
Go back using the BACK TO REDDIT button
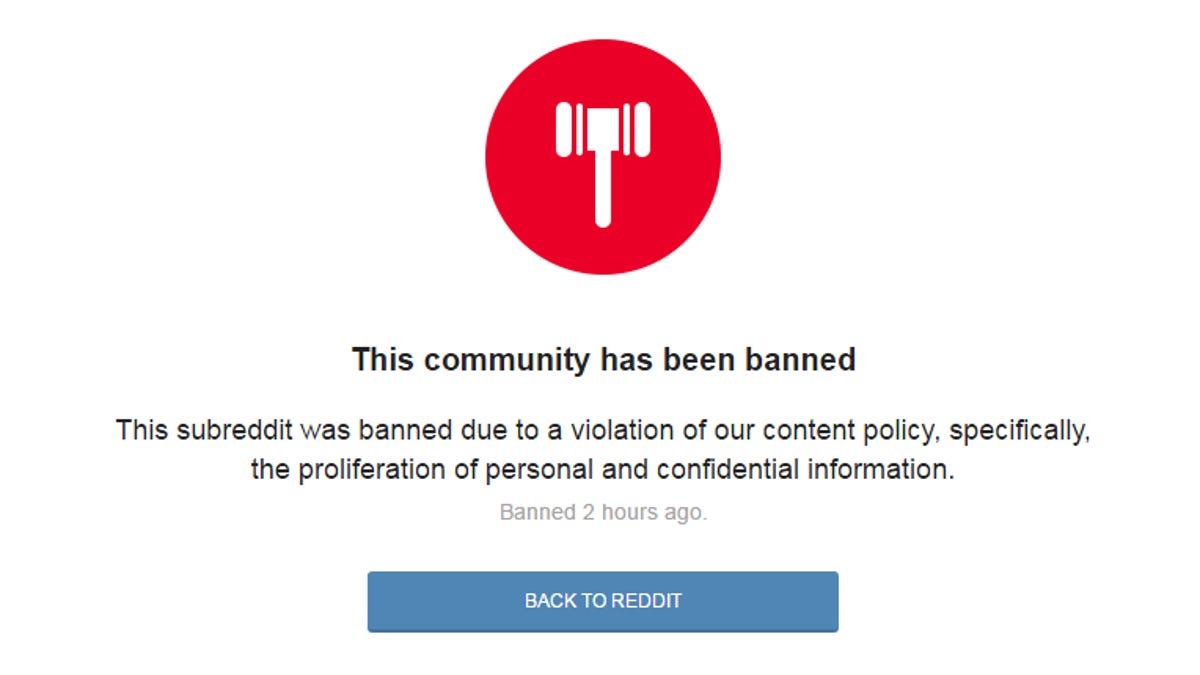pyautogui.click(x=603, y=602)
